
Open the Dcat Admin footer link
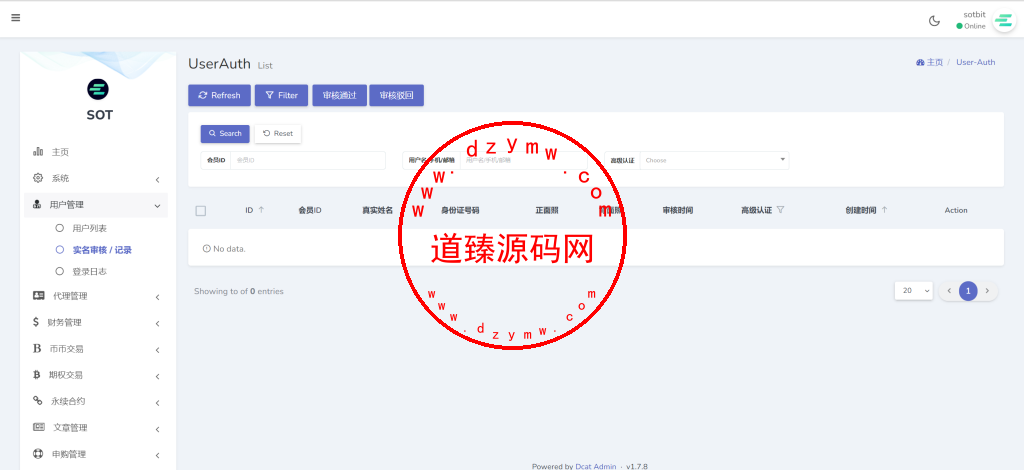coord(595,466)
